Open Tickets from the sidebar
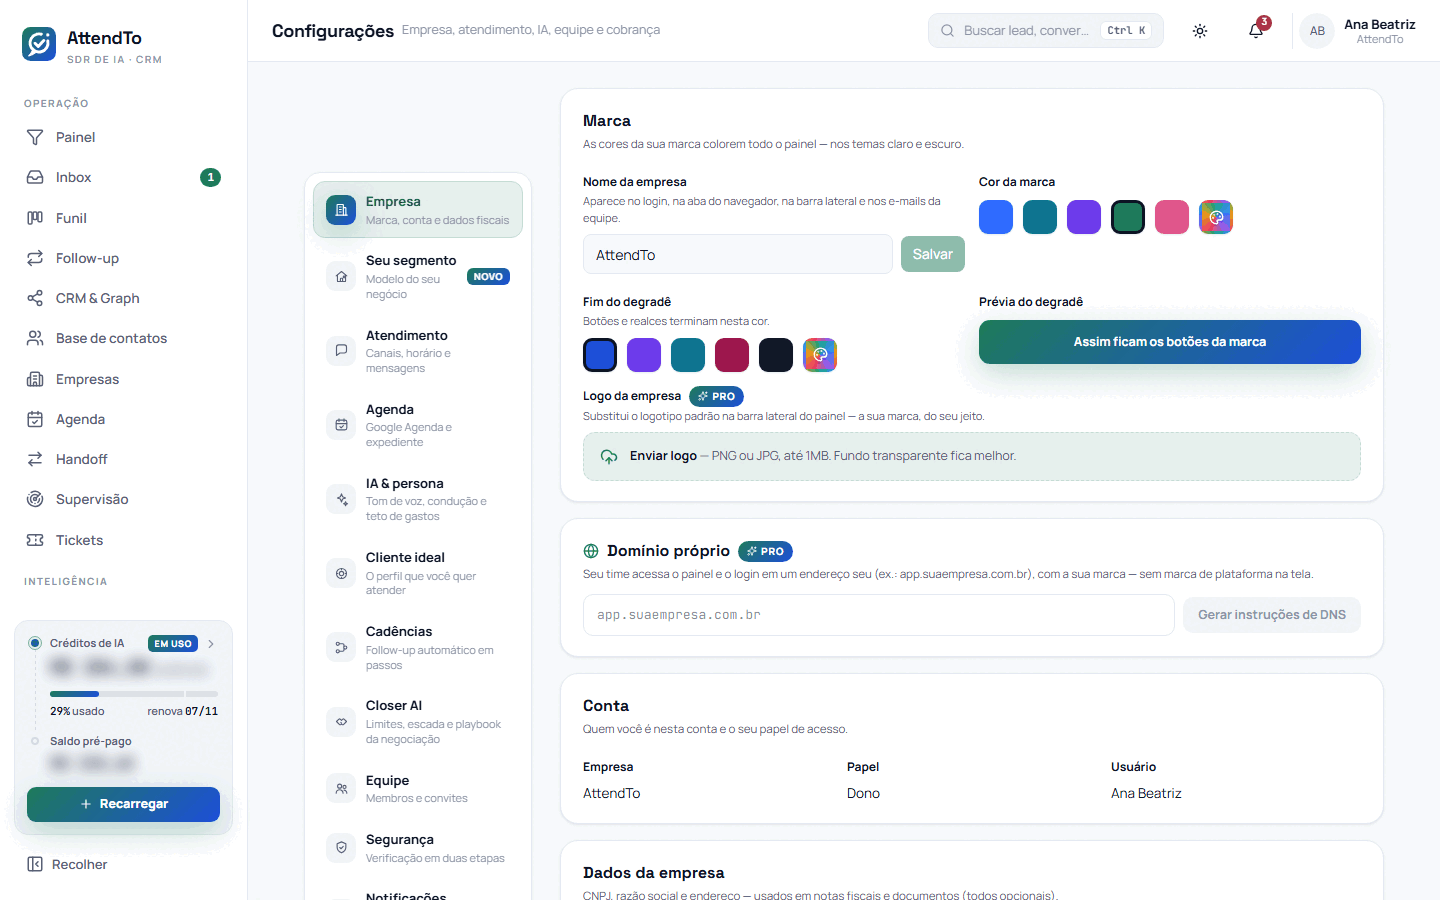 [123, 540]
